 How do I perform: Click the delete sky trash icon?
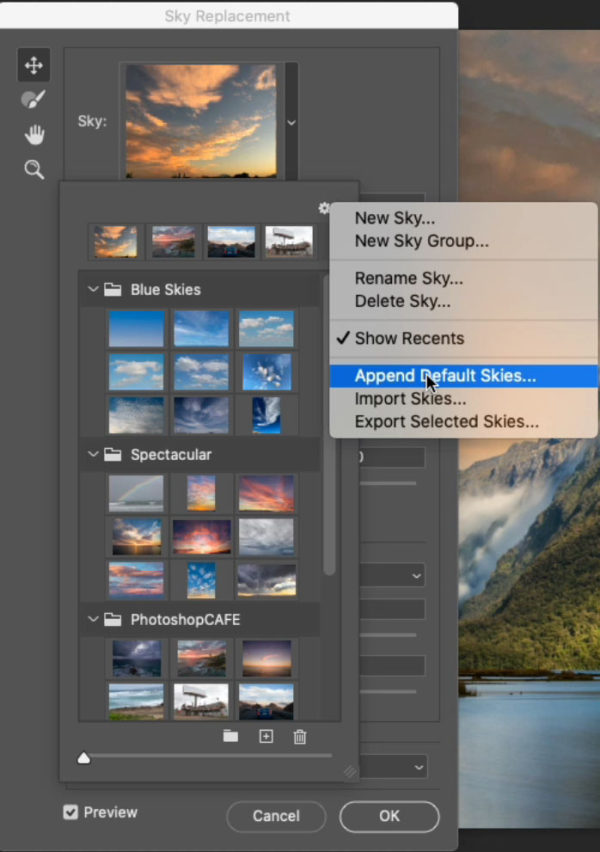point(299,737)
